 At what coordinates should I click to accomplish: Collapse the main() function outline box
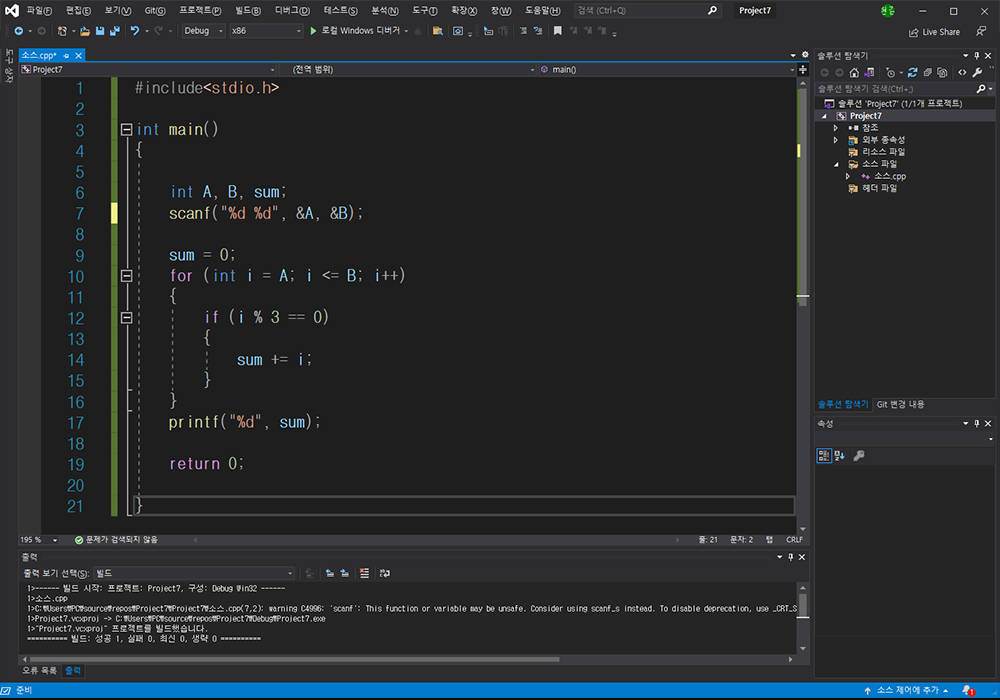[126, 129]
